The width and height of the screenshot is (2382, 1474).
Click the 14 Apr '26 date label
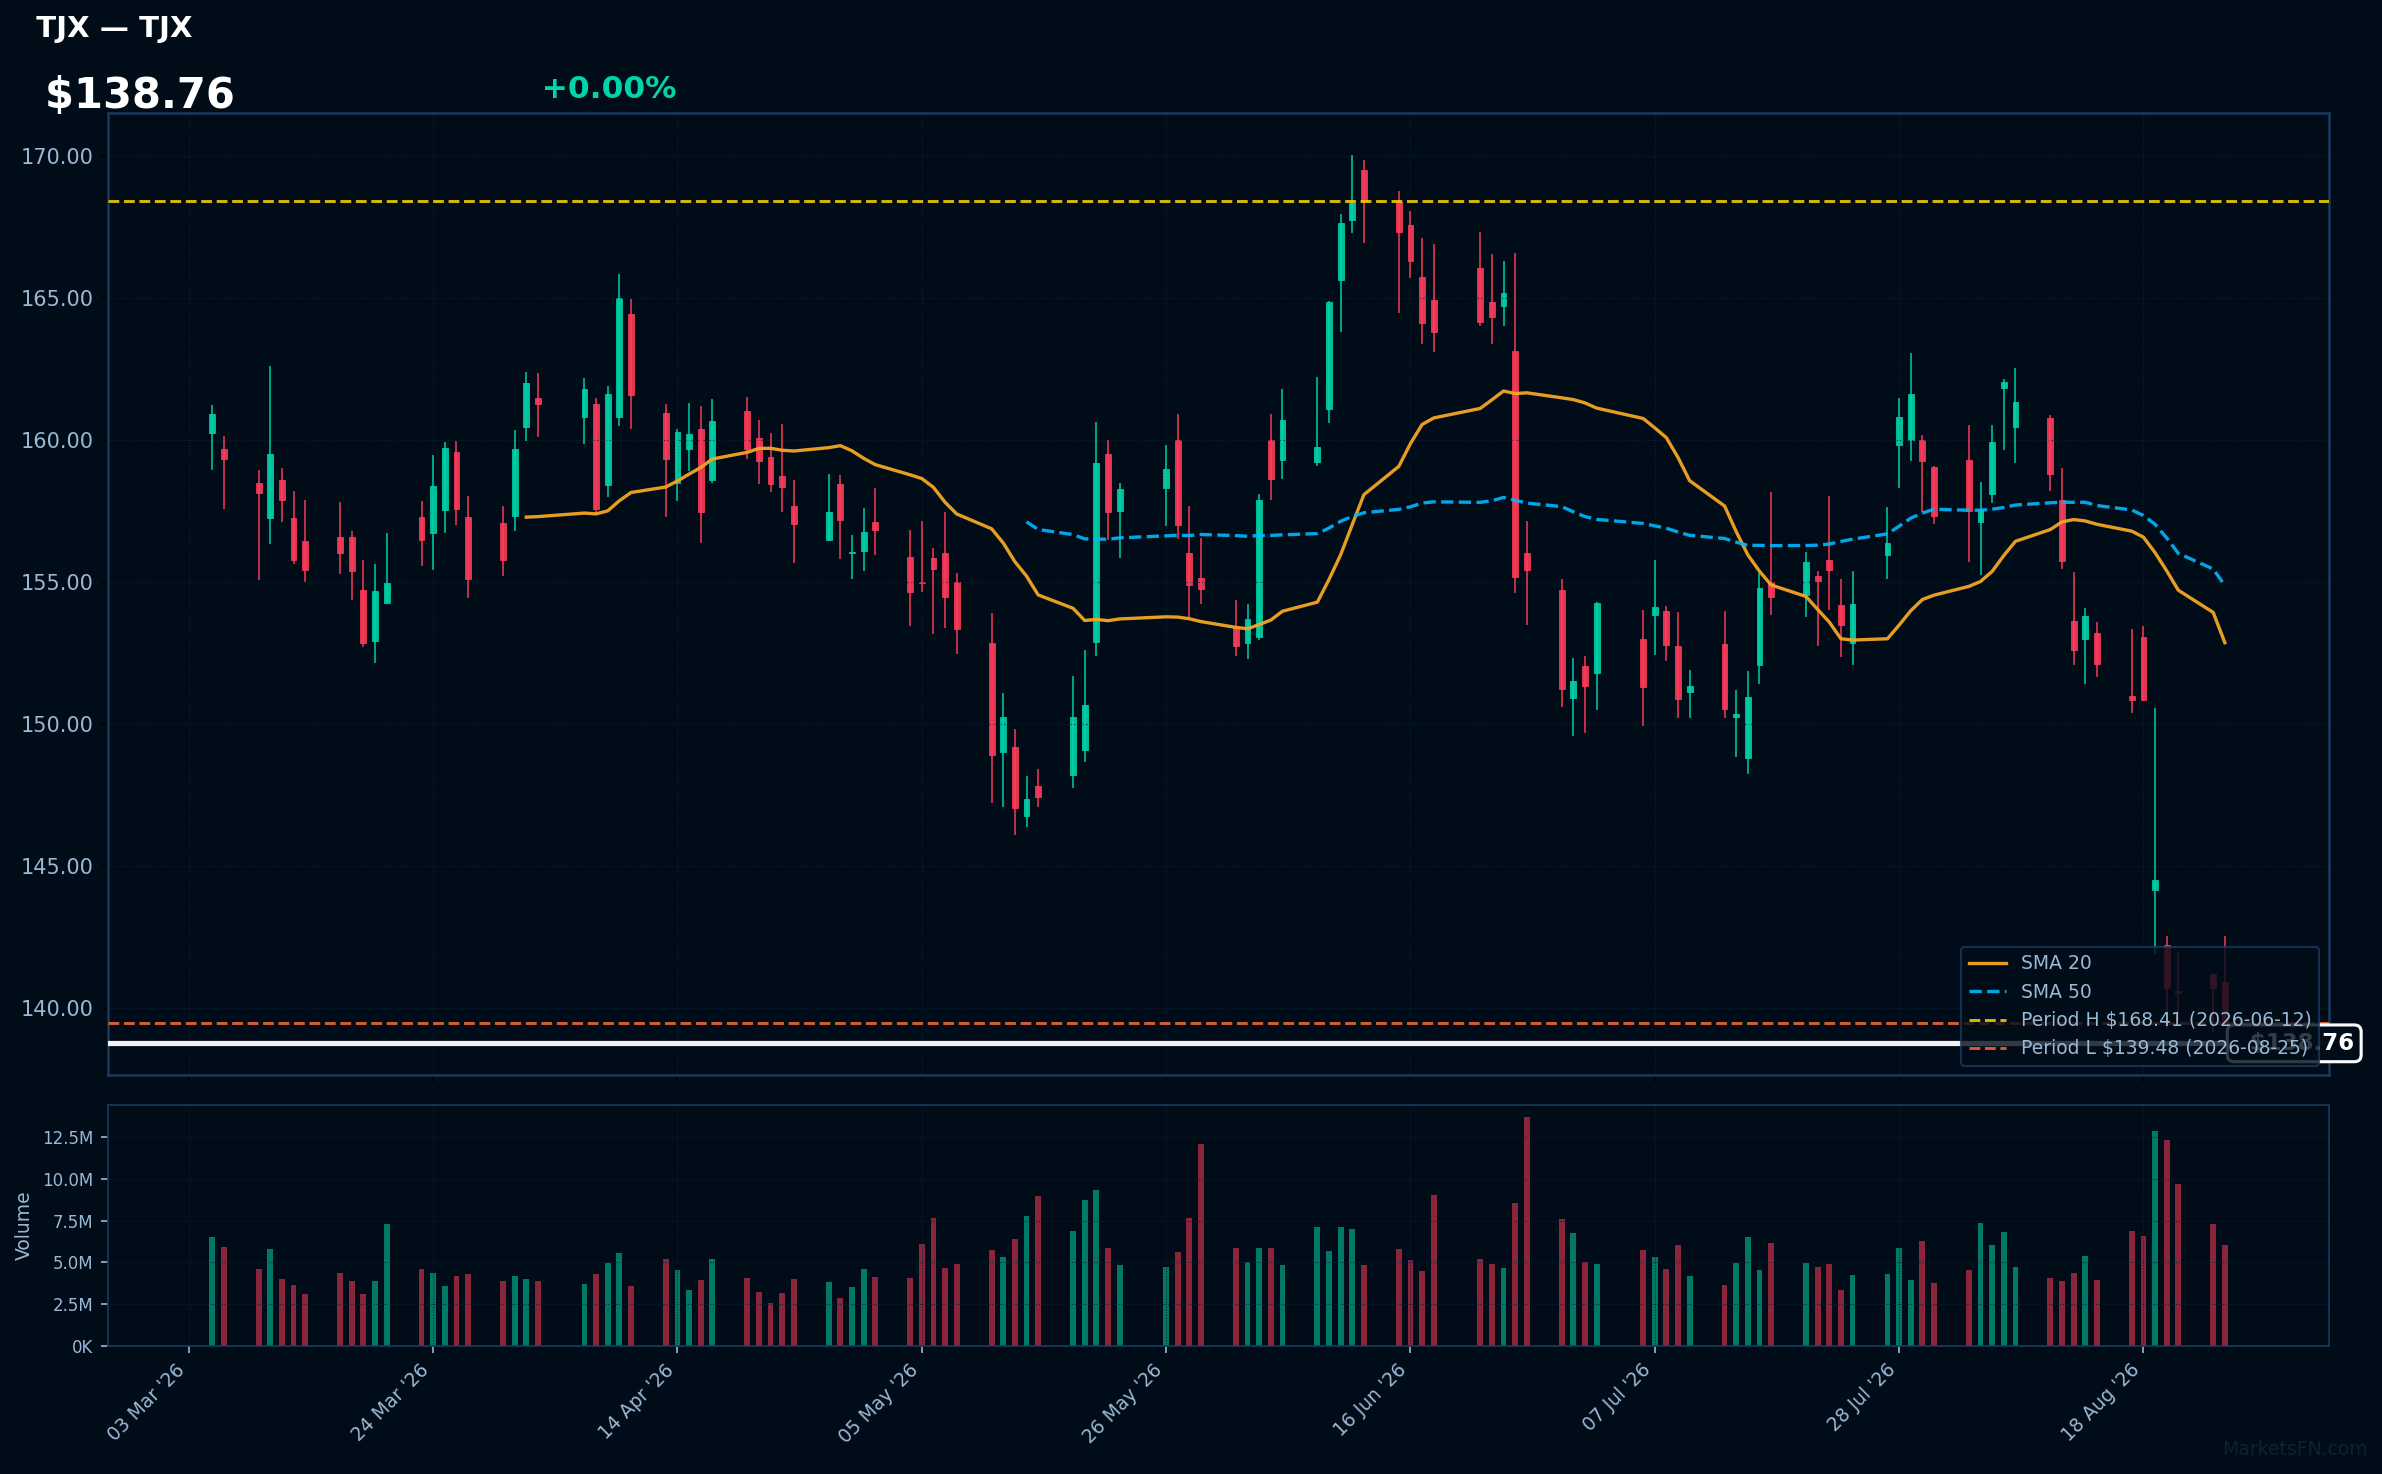tap(634, 1401)
